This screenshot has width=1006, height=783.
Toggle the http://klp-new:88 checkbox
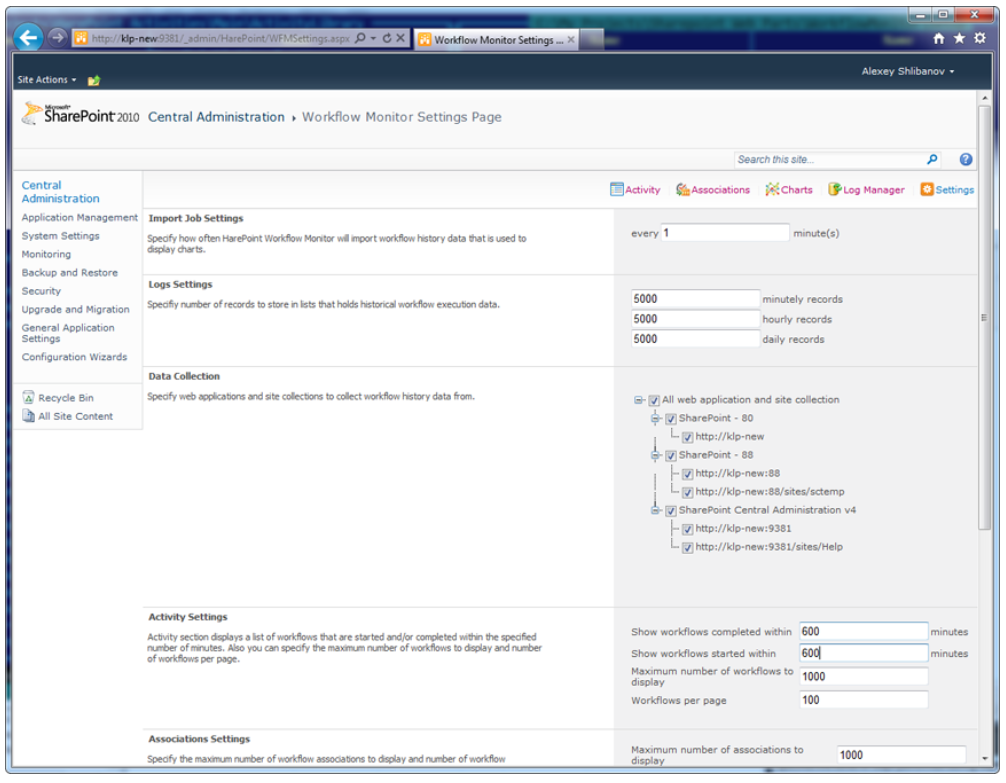click(687, 474)
